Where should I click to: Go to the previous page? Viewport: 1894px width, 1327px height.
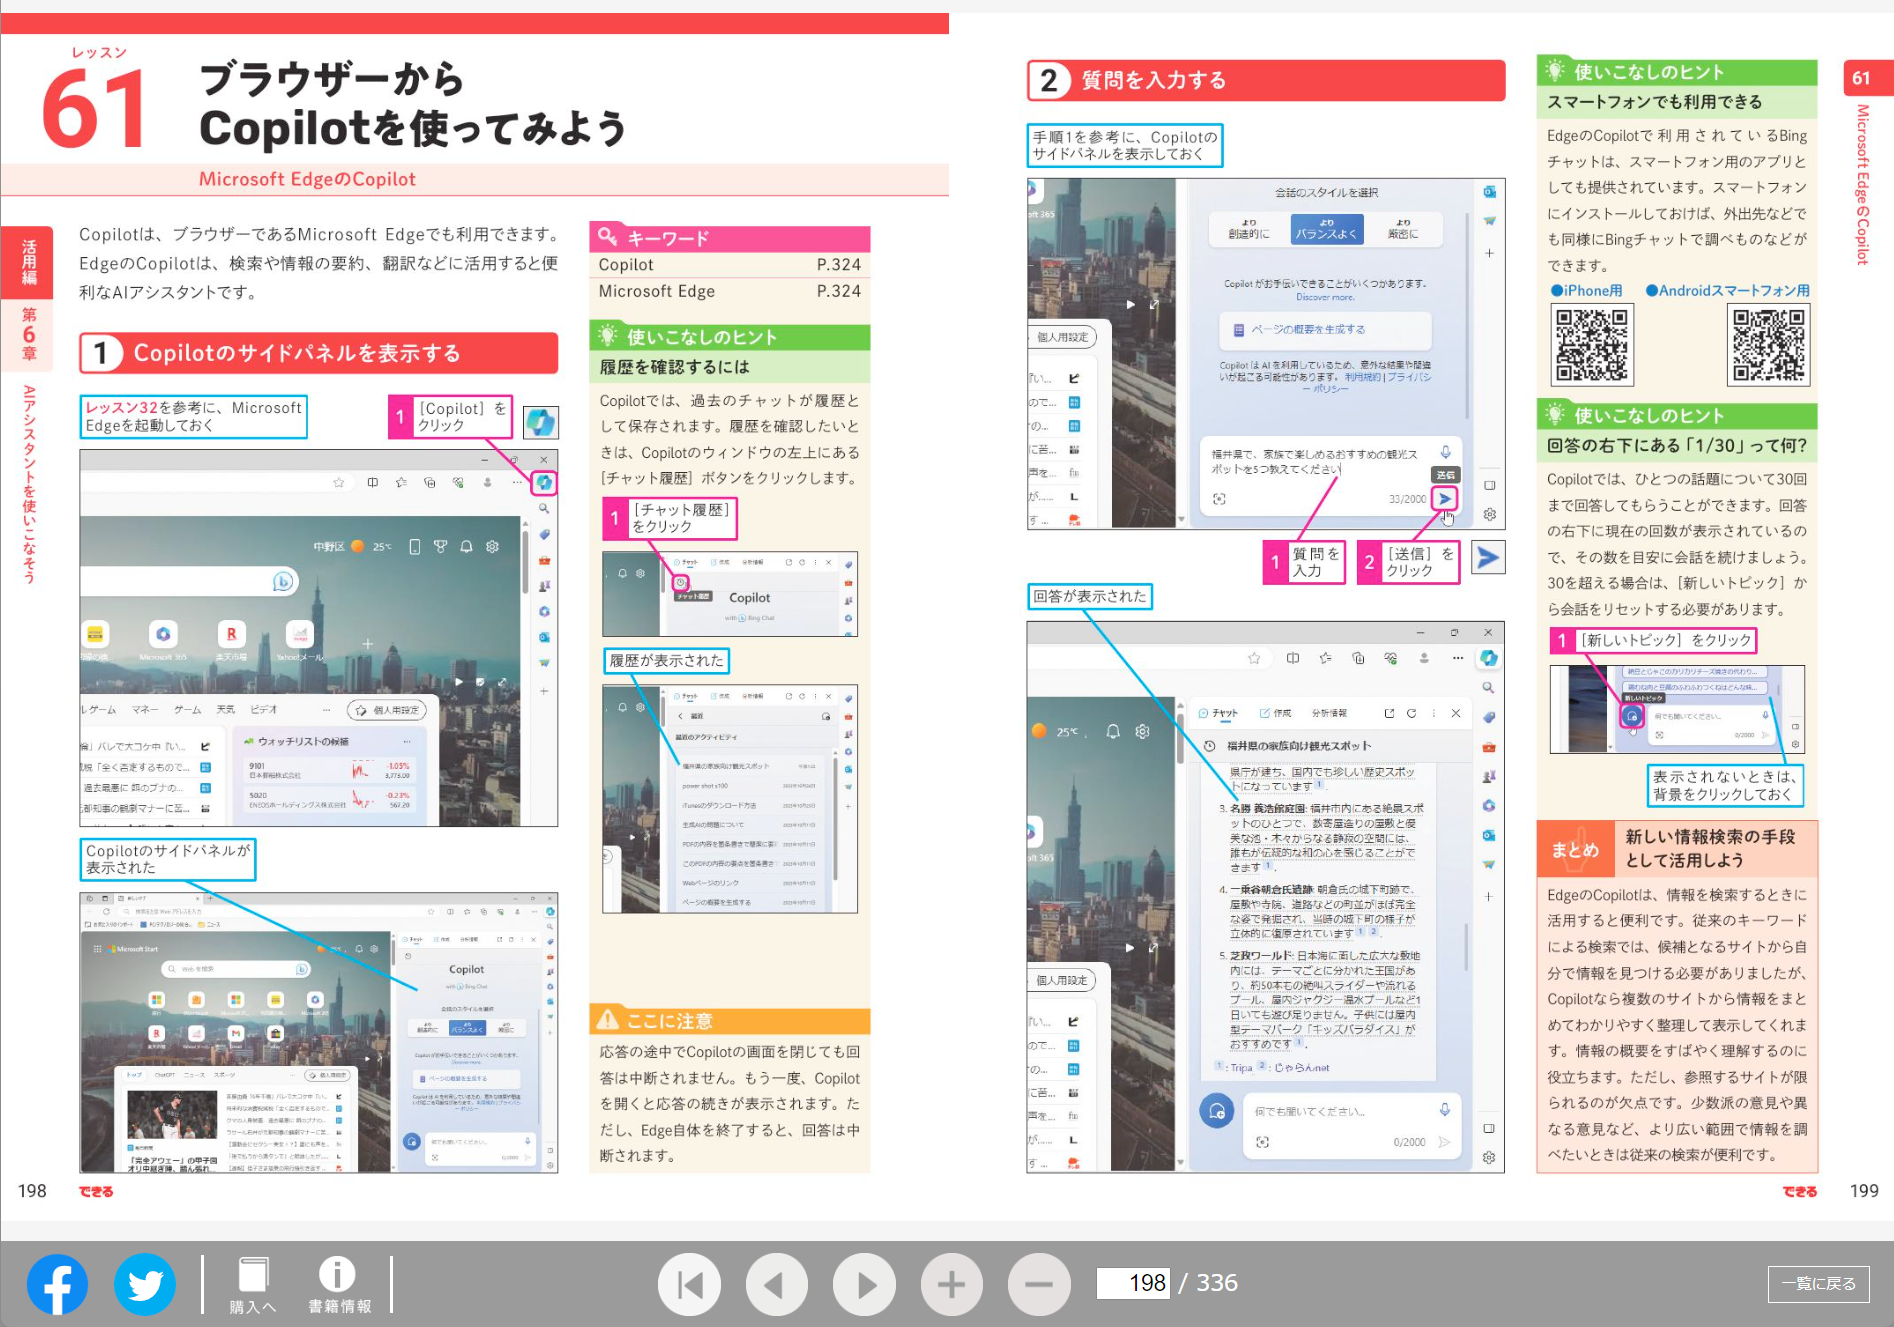coord(777,1284)
